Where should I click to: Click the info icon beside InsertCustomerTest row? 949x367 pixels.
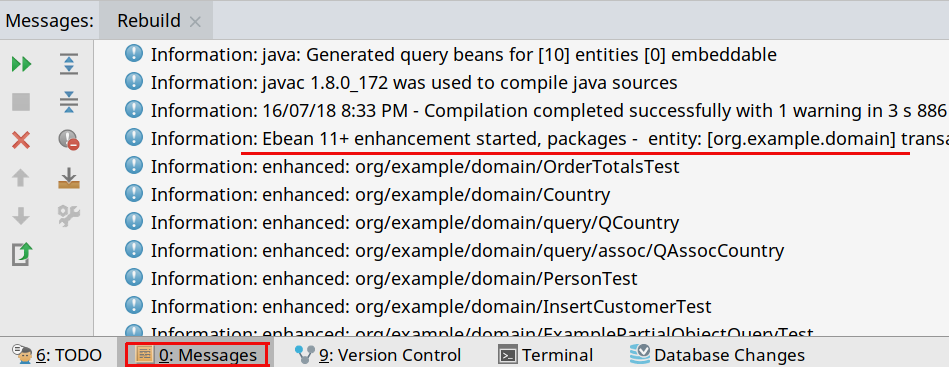click(x=133, y=305)
